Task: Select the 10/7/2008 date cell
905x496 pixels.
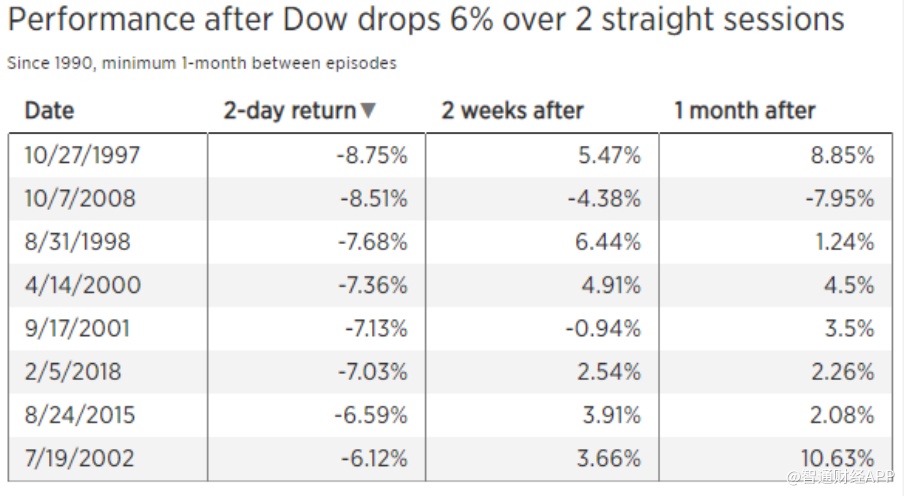Action: point(78,198)
